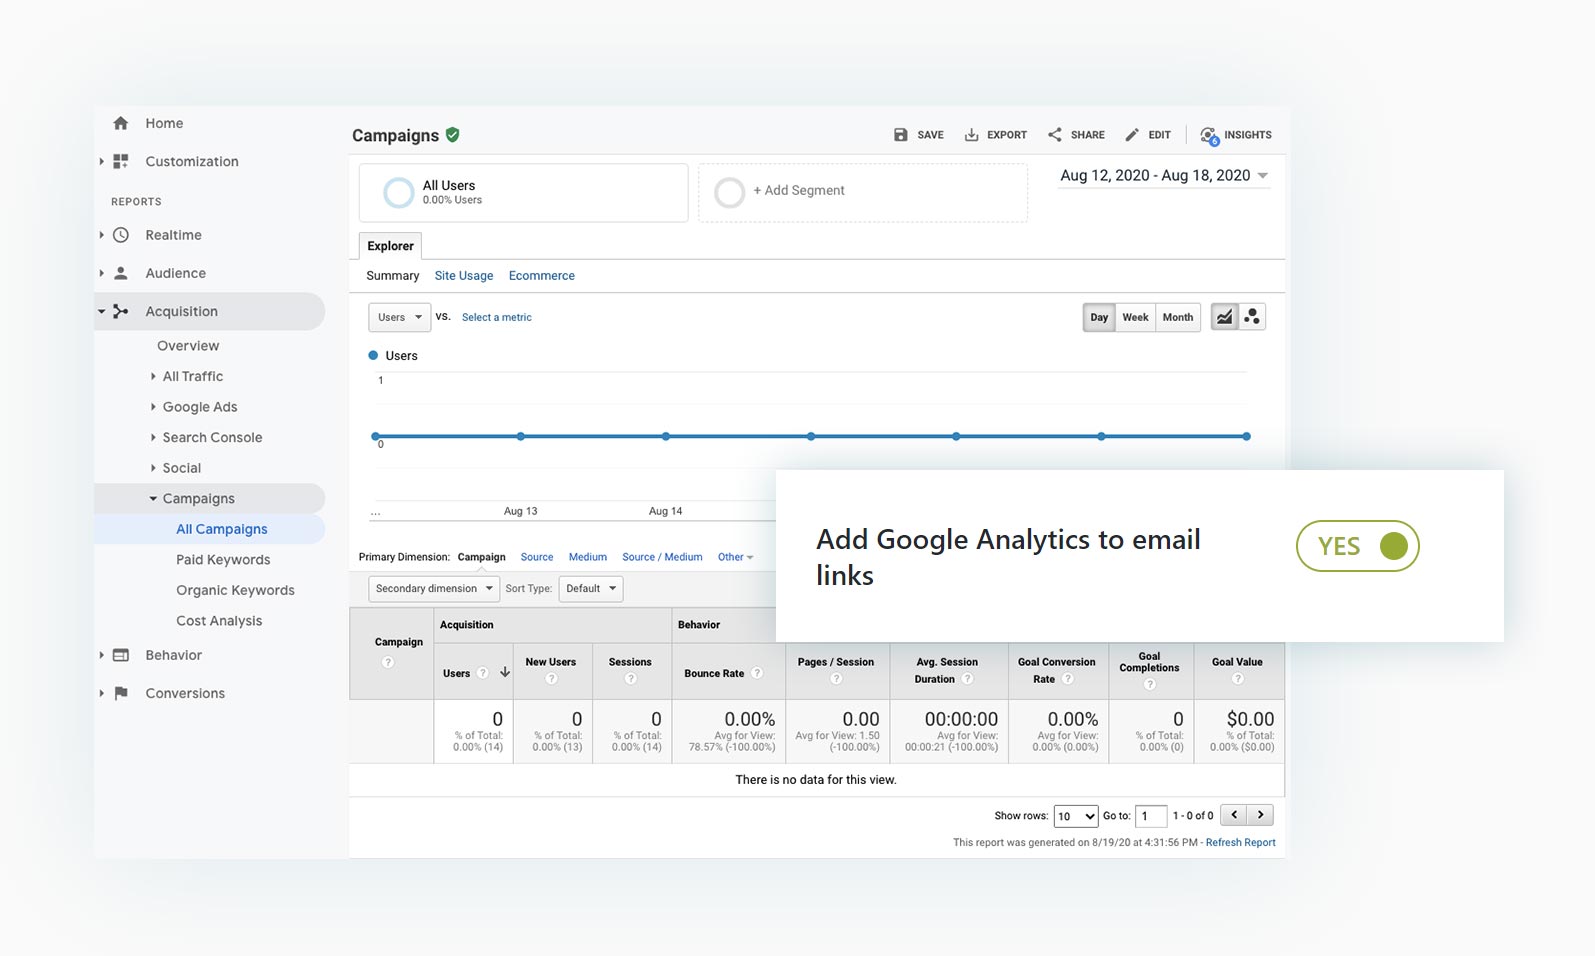Select the Month granularity toggle

coord(1177,317)
